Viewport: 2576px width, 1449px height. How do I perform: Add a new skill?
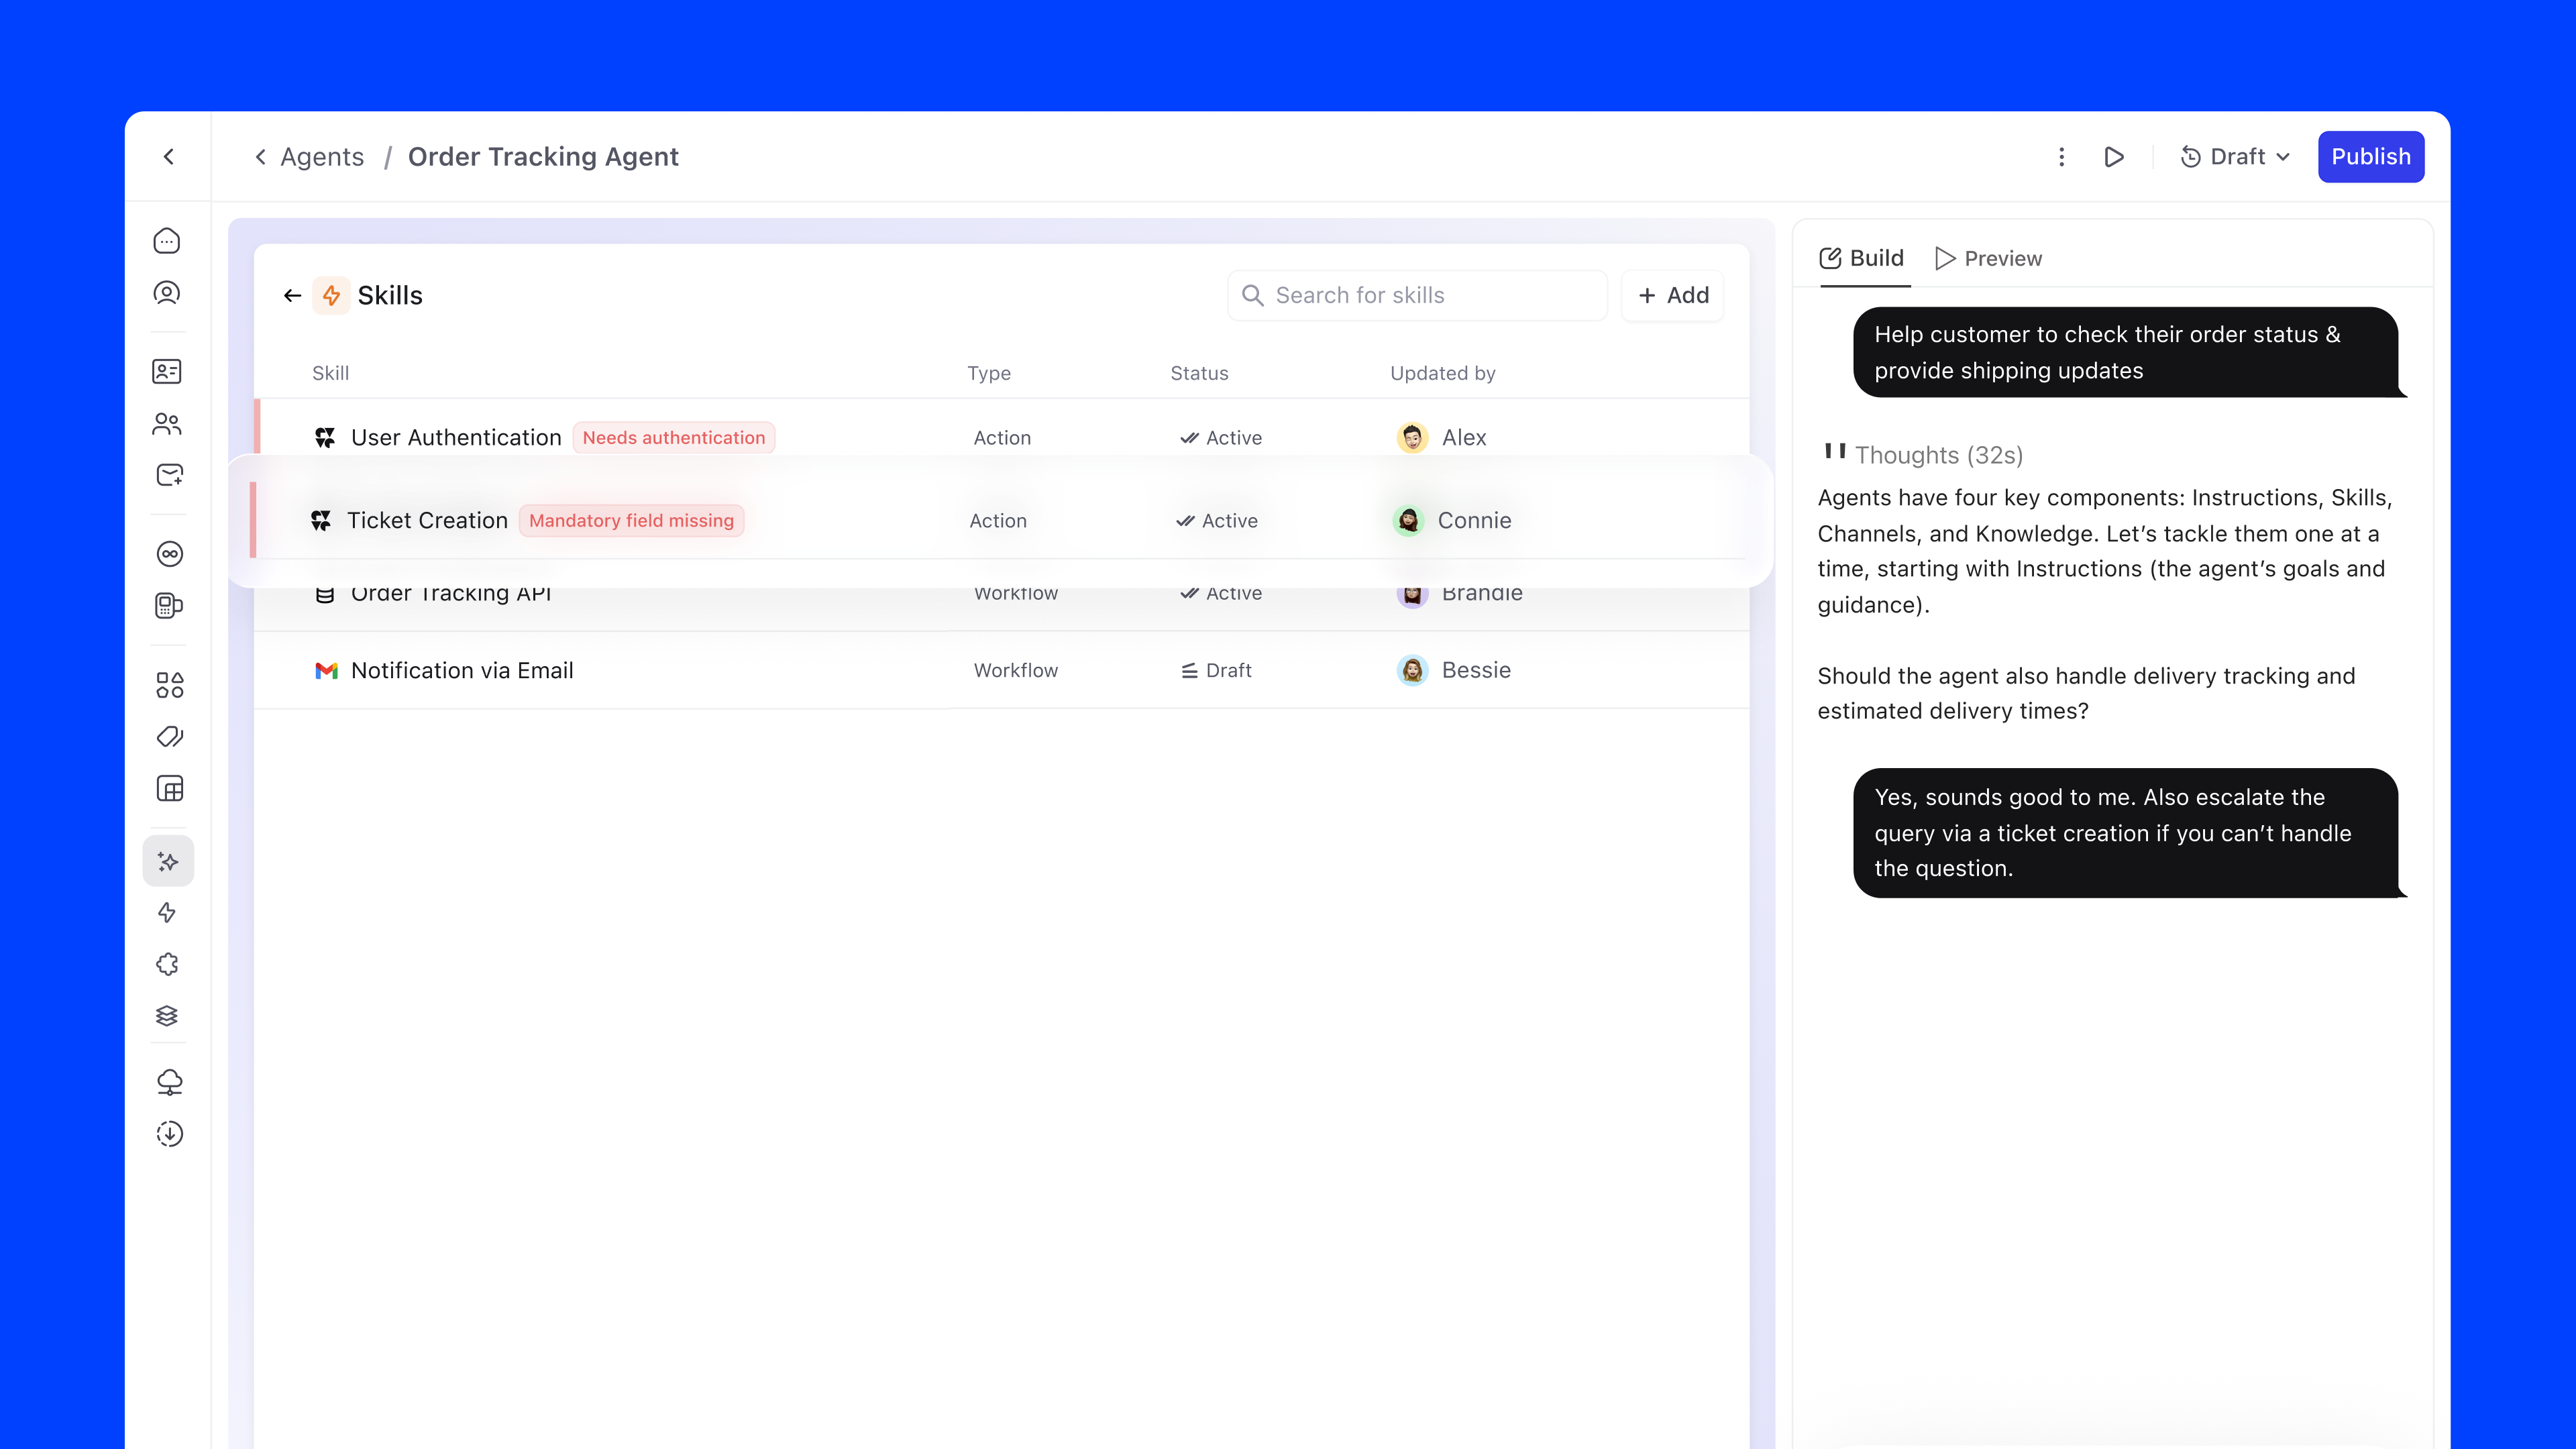pyautogui.click(x=1673, y=296)
